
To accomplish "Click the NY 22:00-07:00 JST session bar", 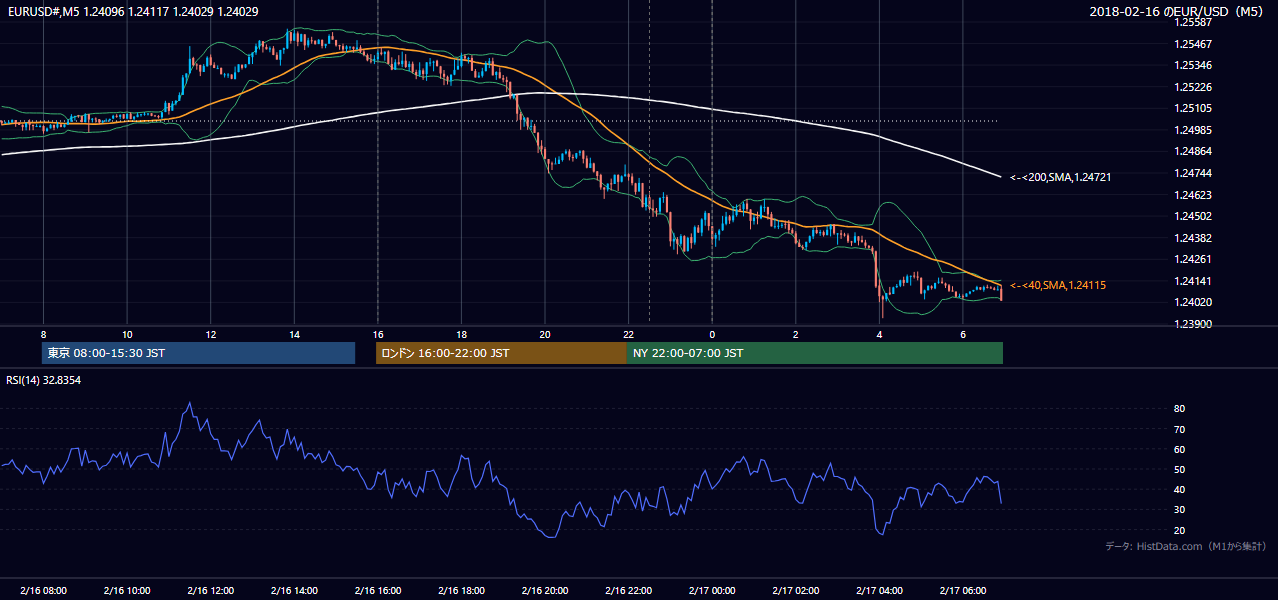I will [x=815, y=353].
